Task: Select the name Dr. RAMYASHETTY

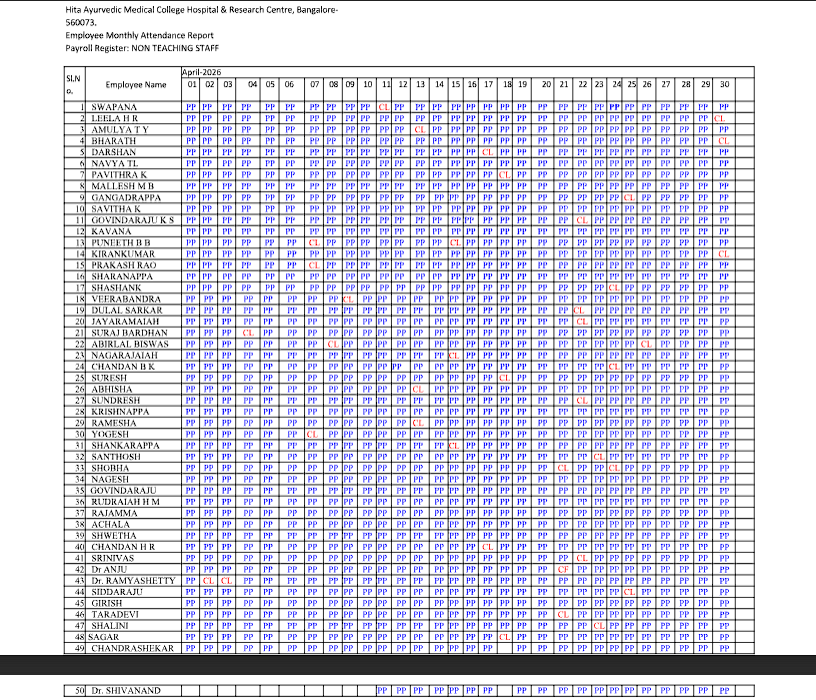Action: pos(133,581)
